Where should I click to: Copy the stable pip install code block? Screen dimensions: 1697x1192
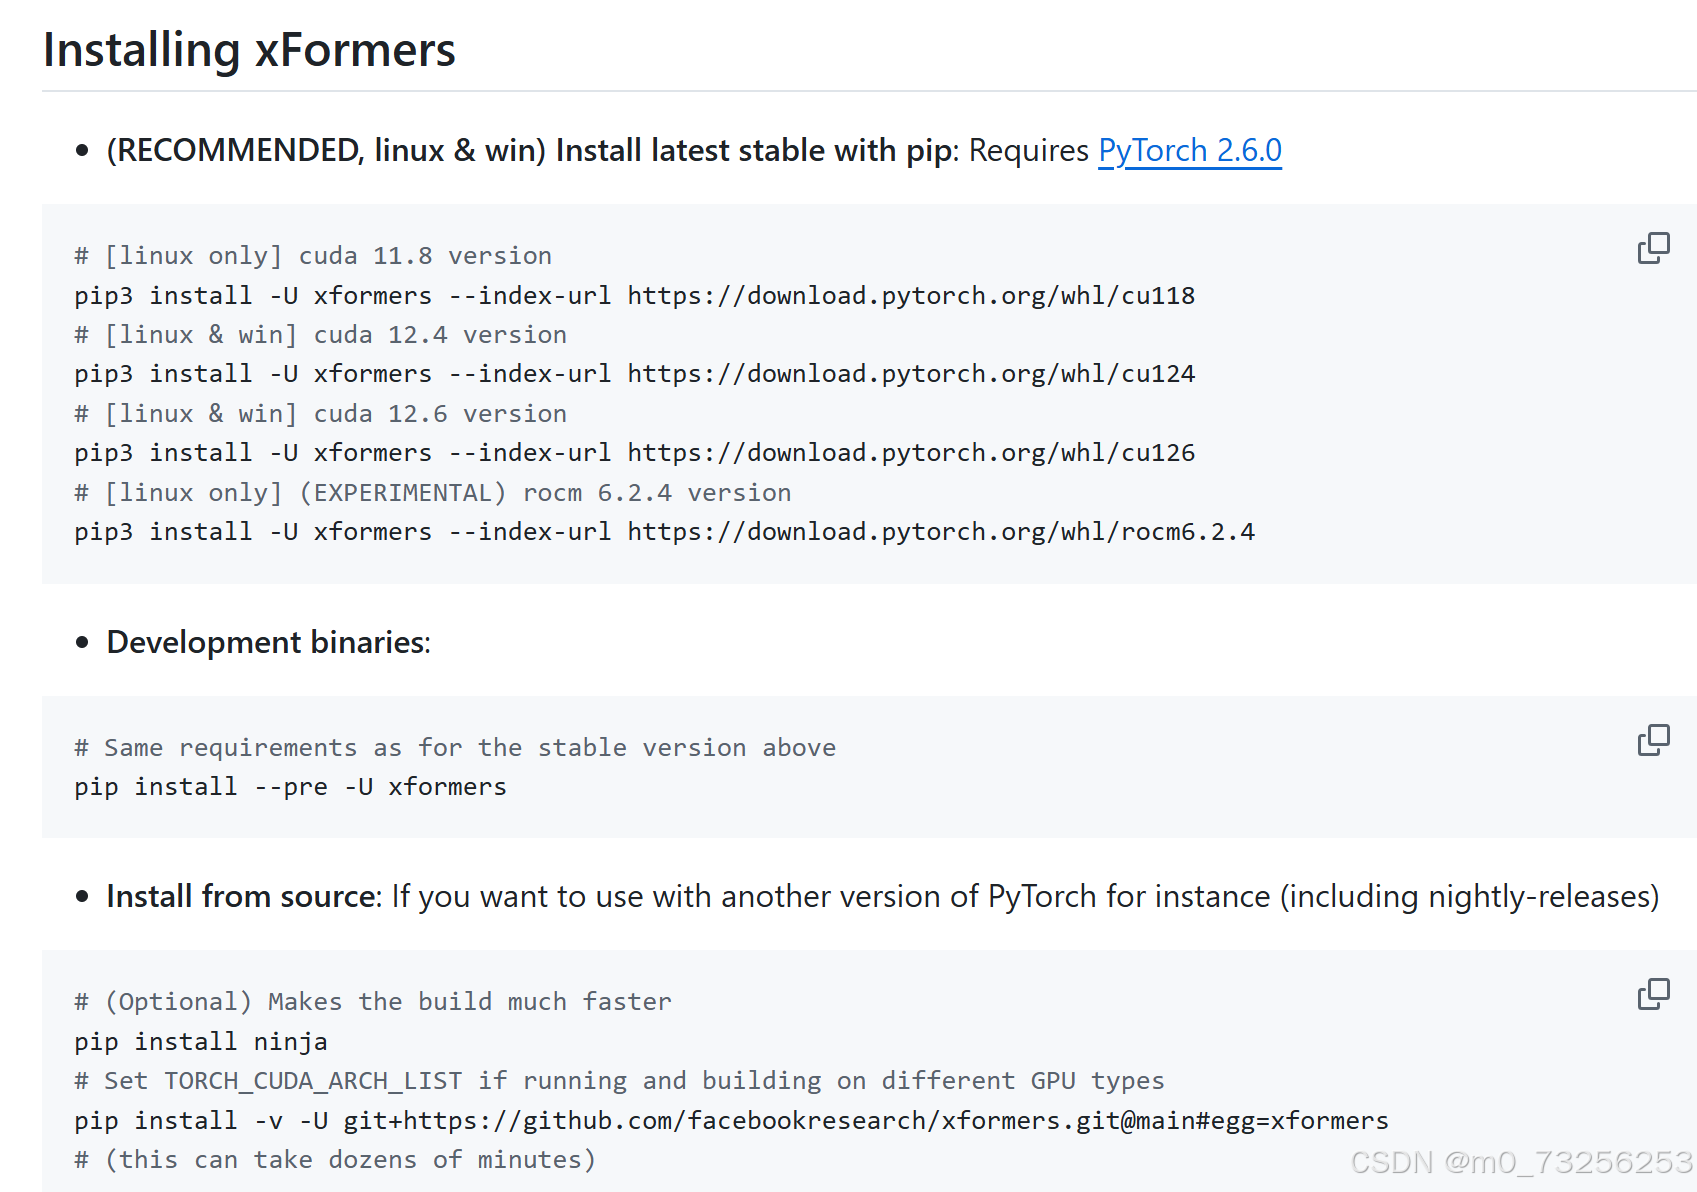1653,248
